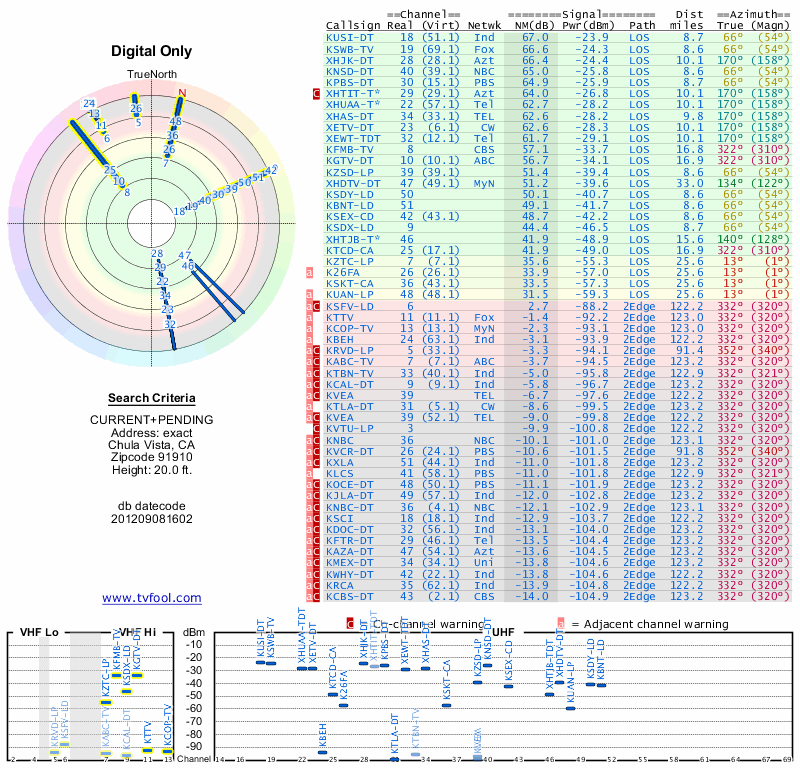This screenshot has height=768, width=800.
Task: Click the 'a' warning marker beside KBEH
Action: coord(309,339)
